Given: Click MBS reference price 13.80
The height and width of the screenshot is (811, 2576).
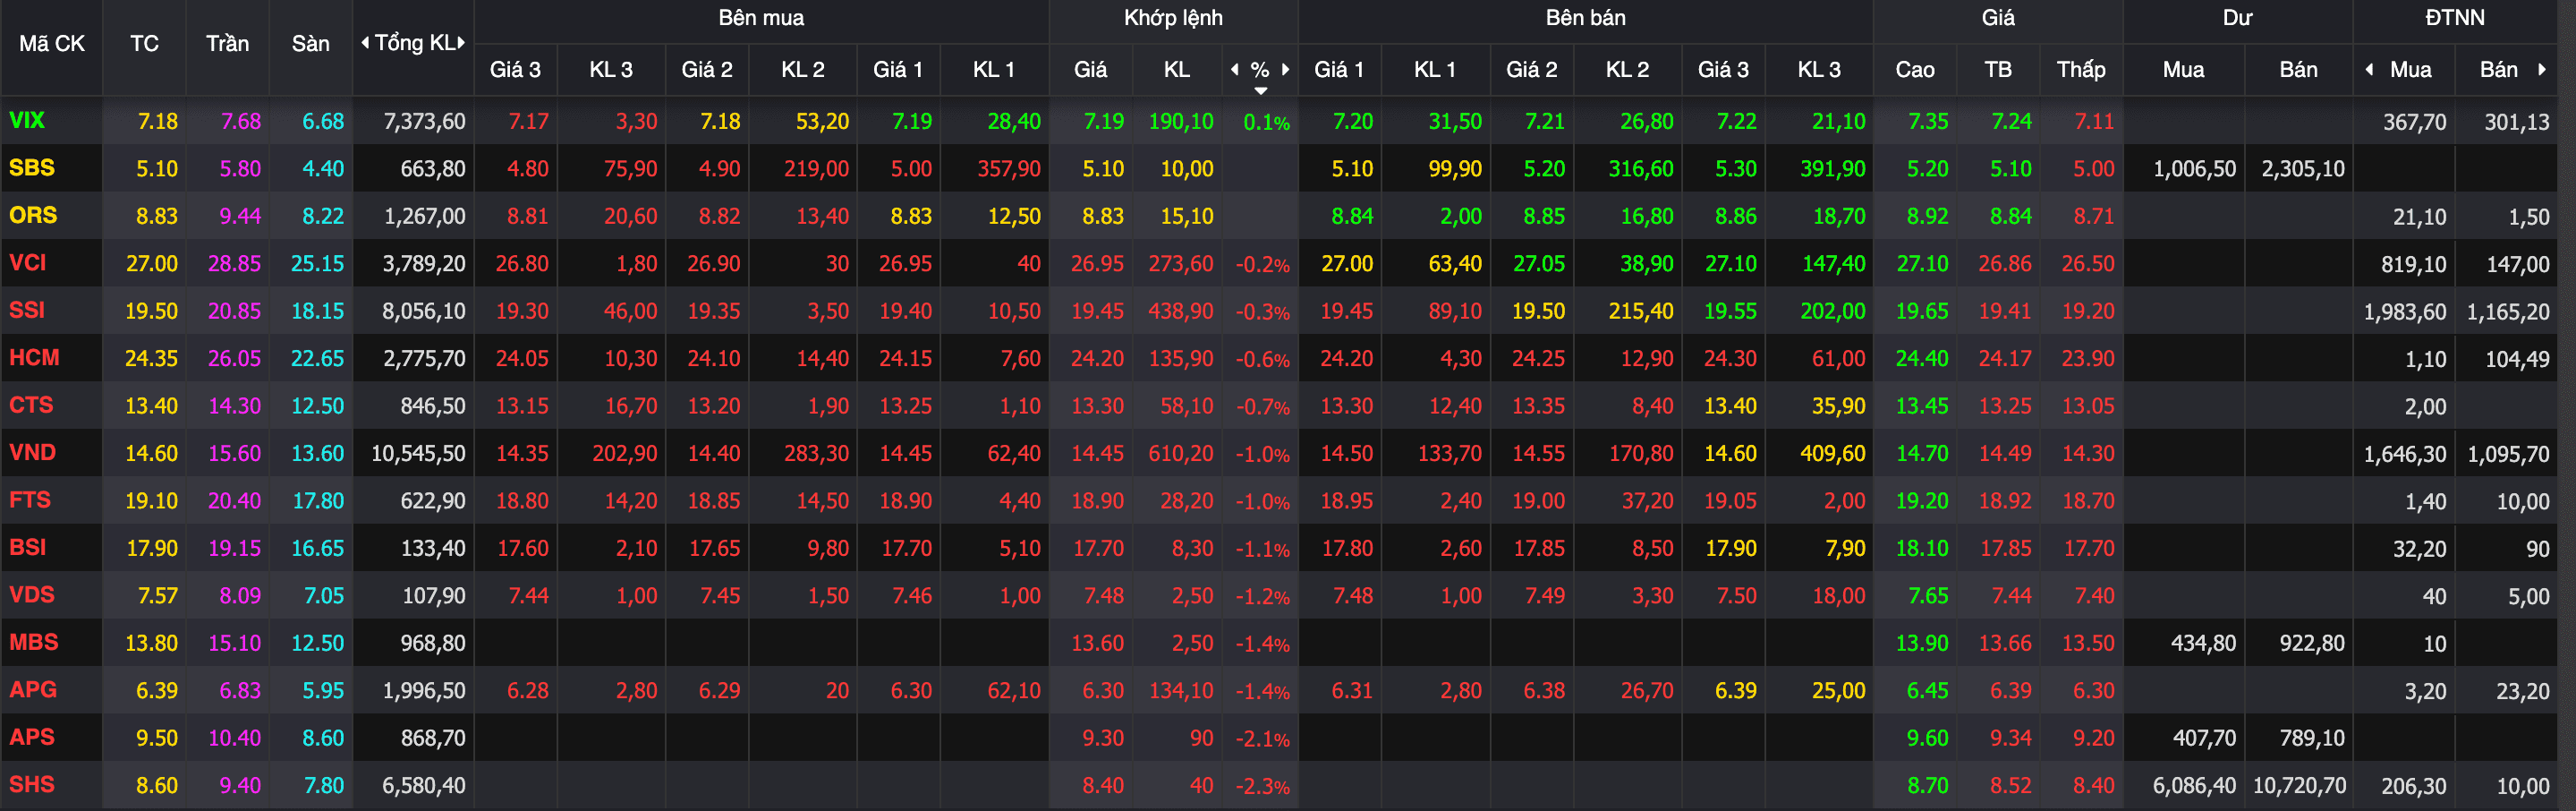Looking at the screenshot, I should (151, 643).
